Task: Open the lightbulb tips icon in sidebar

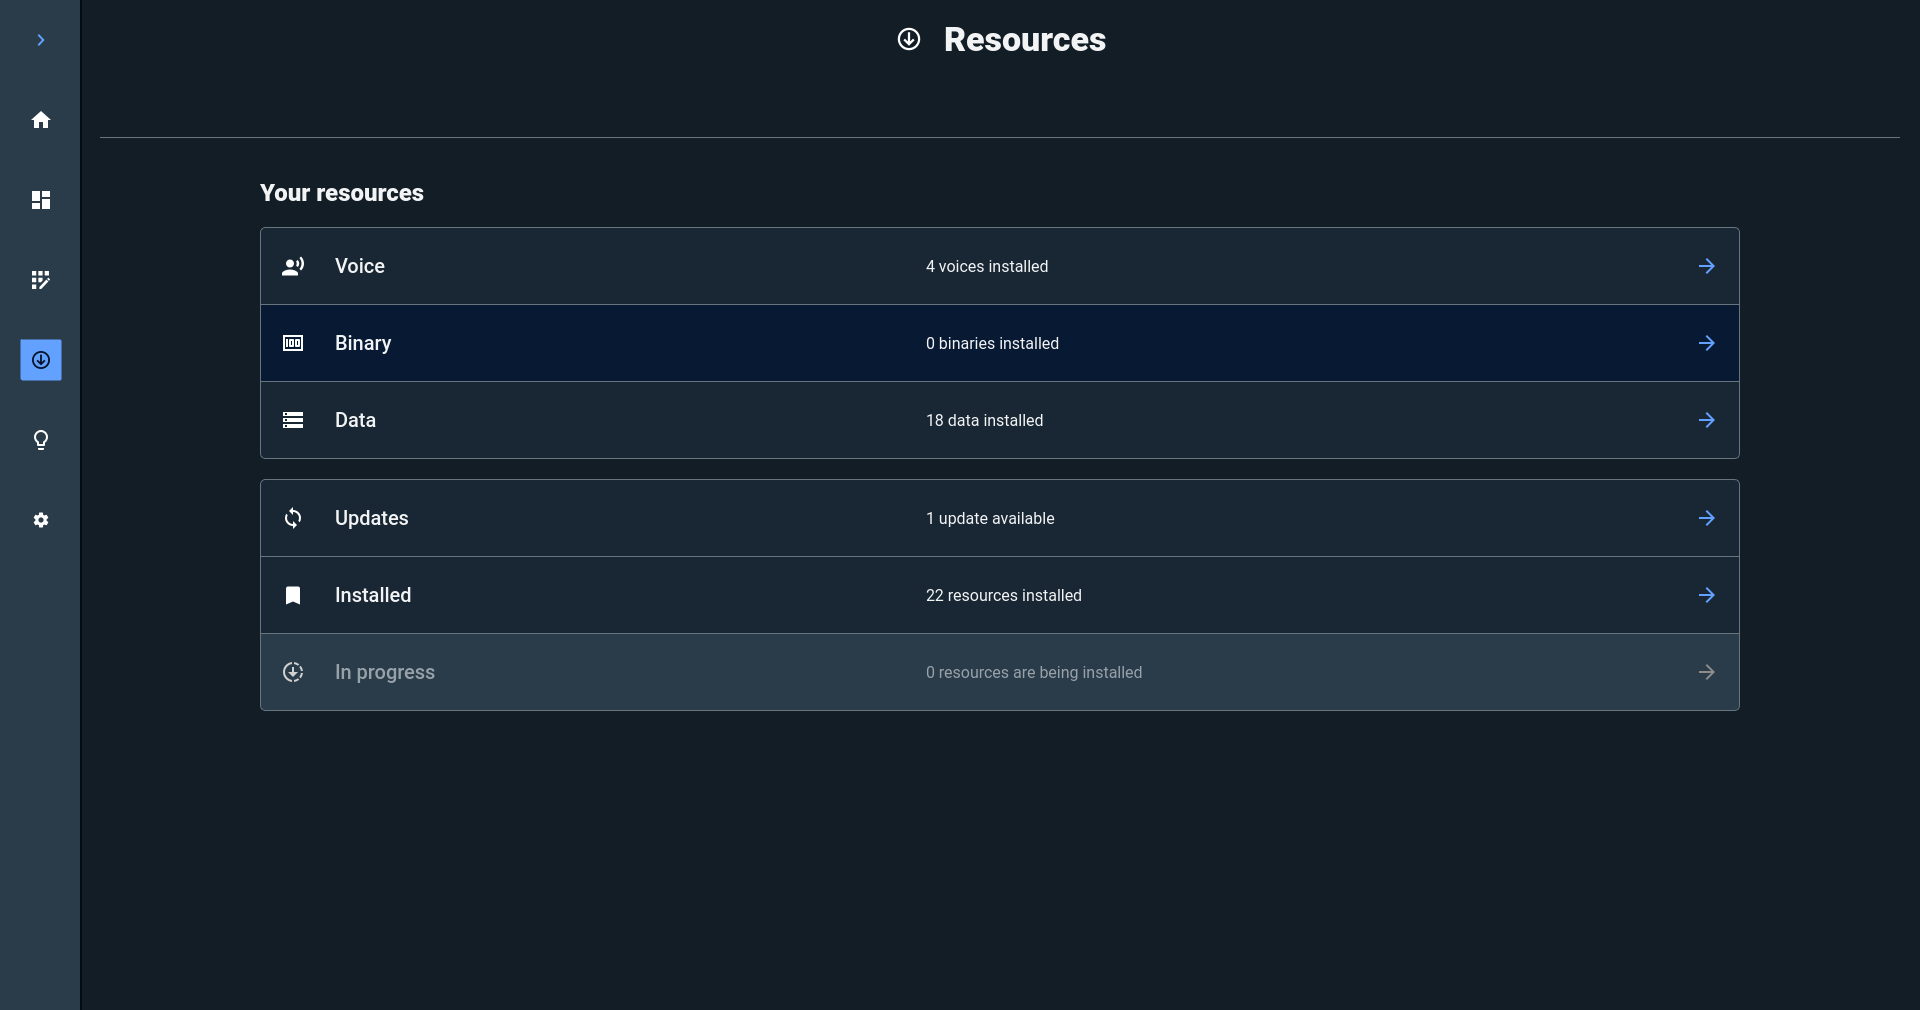Action: (x=41, y=440)
